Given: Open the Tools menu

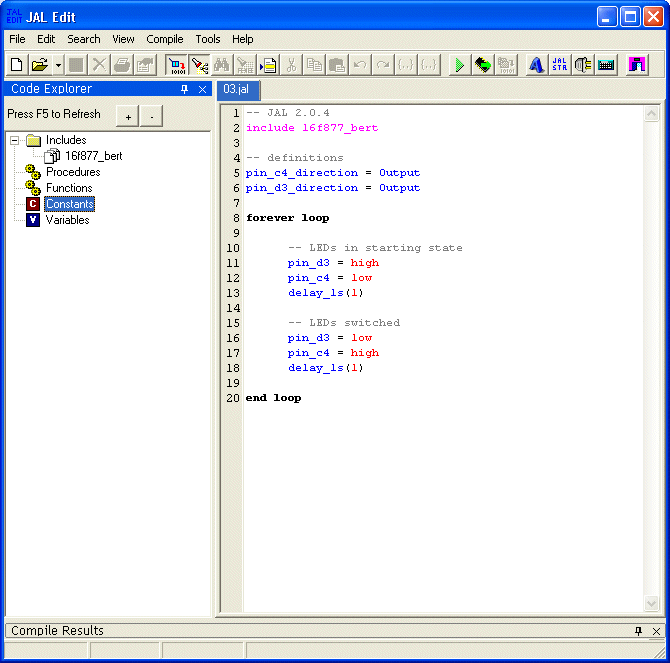Looking at the screenshot, I should 208,39.
